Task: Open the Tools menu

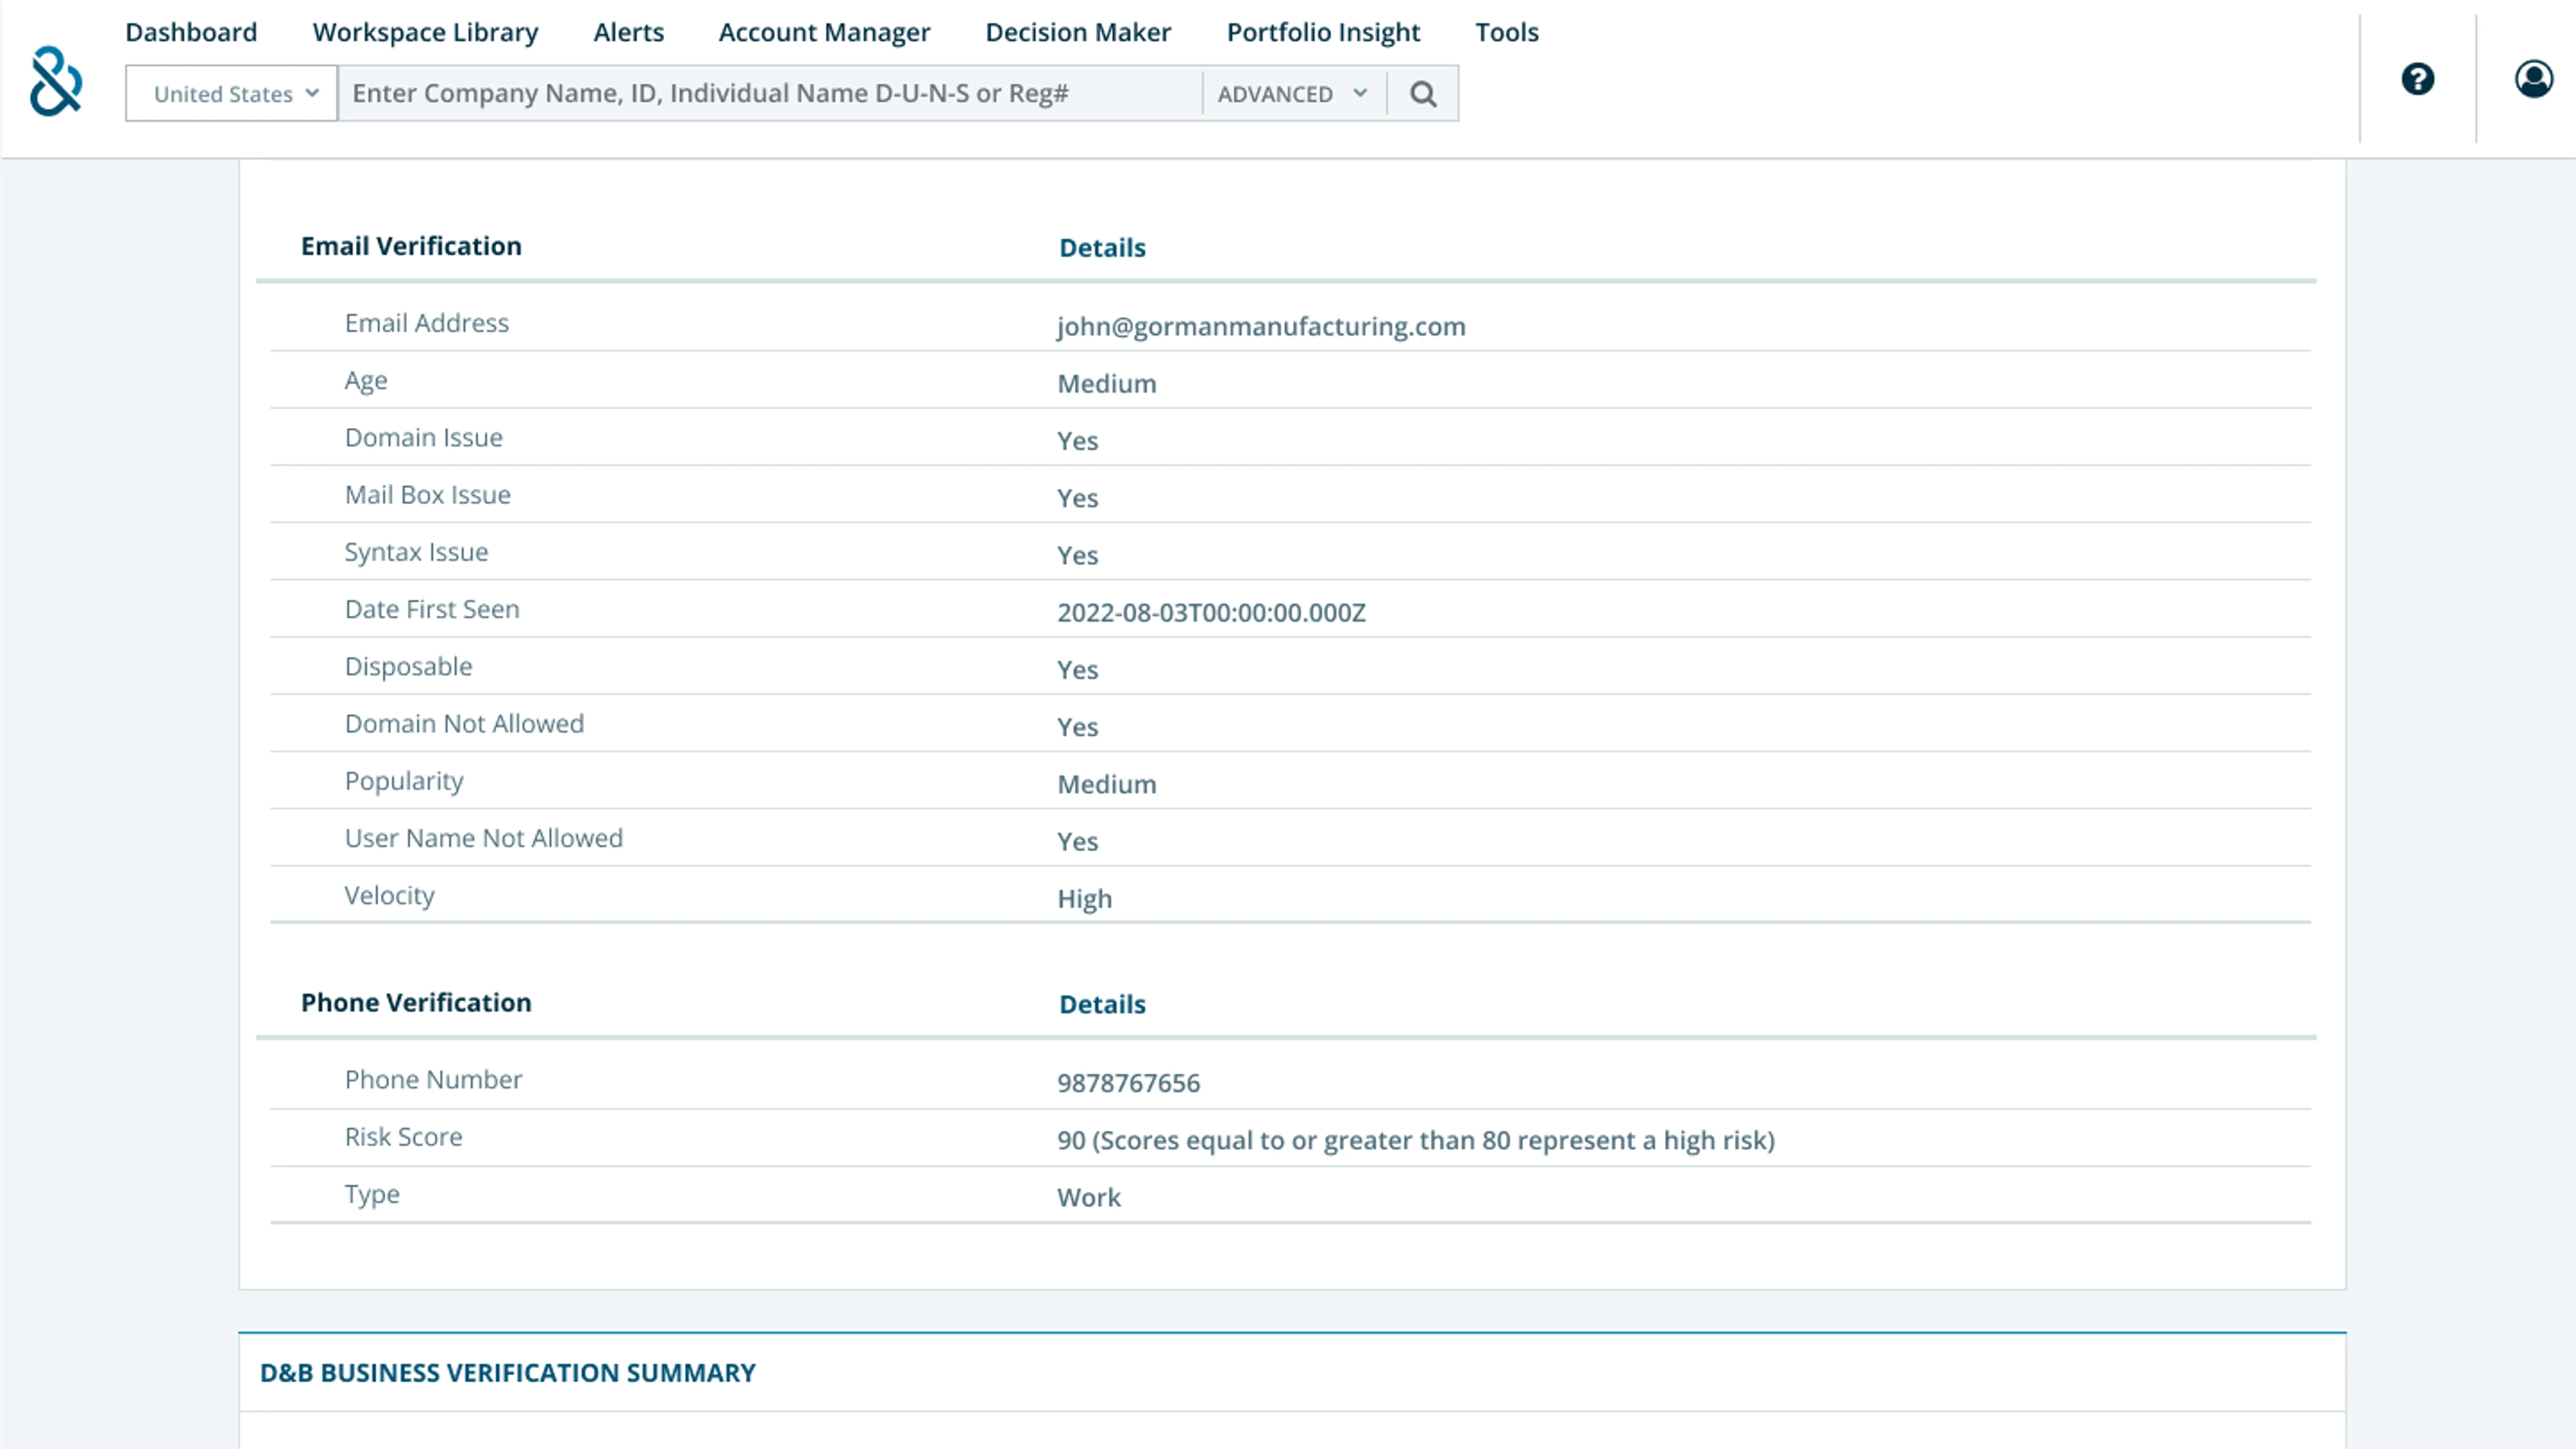Action: (1506, 32)
